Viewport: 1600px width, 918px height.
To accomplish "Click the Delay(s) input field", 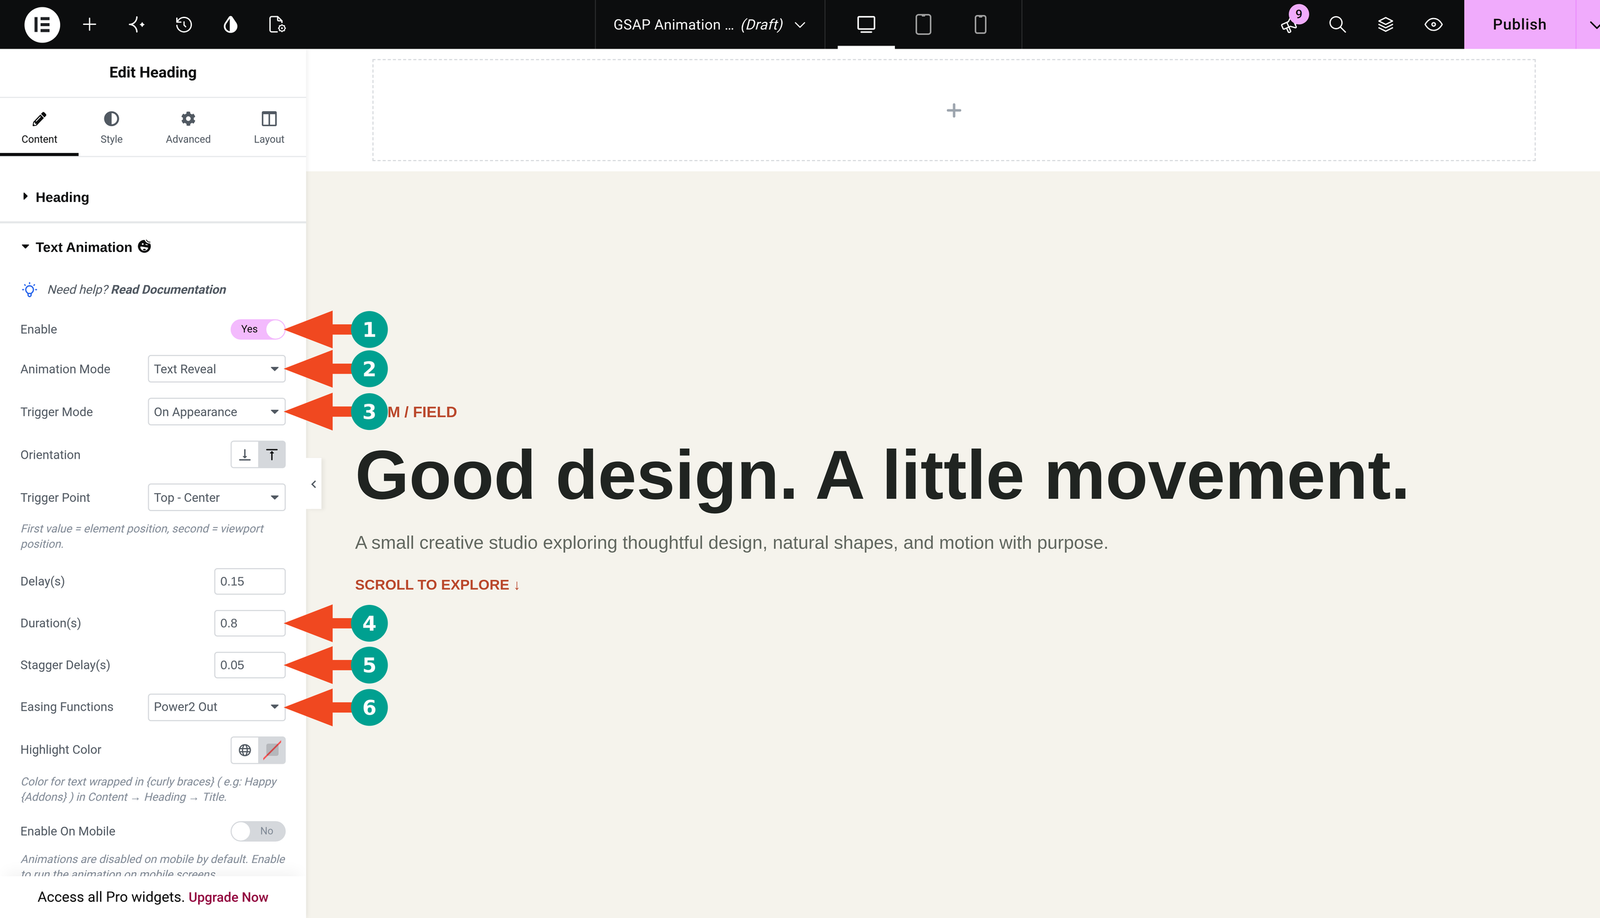I will tap(250, 581).
